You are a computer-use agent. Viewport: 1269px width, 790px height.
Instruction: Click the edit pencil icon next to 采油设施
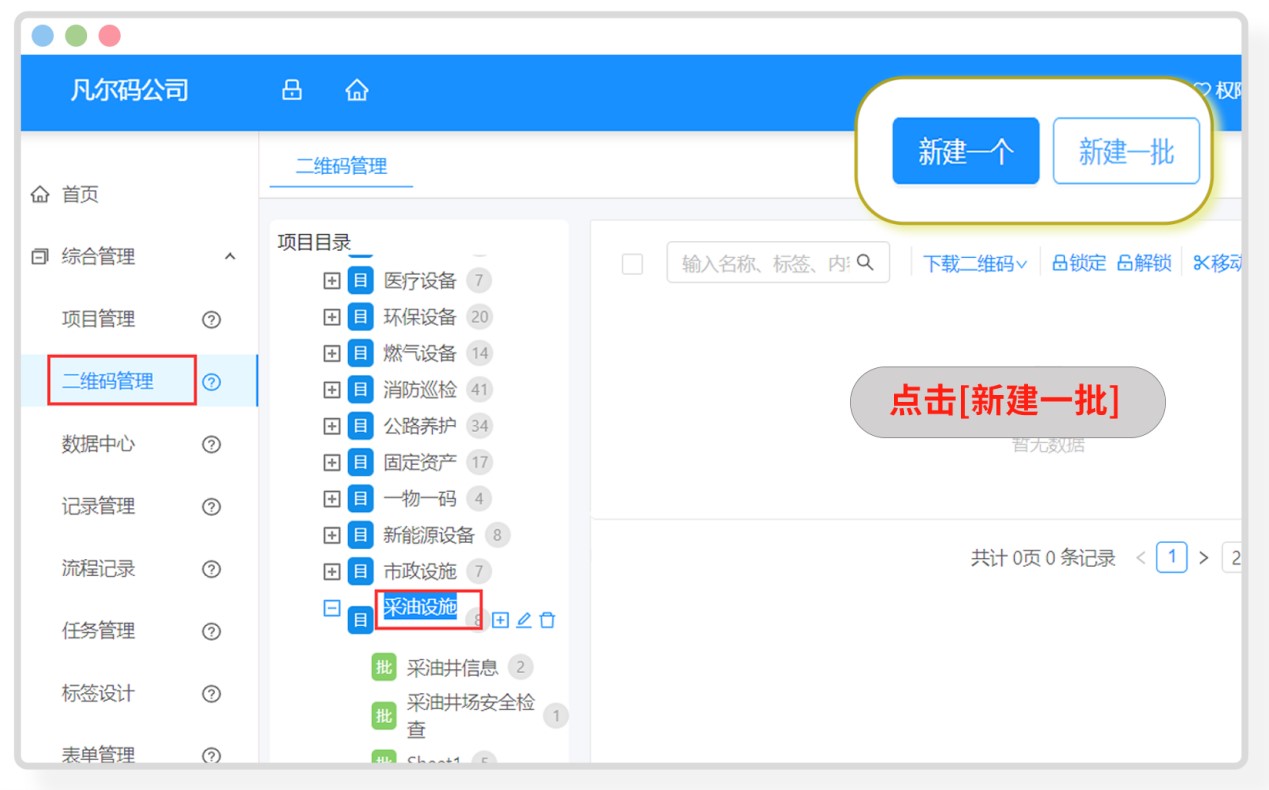coord(524,620)
